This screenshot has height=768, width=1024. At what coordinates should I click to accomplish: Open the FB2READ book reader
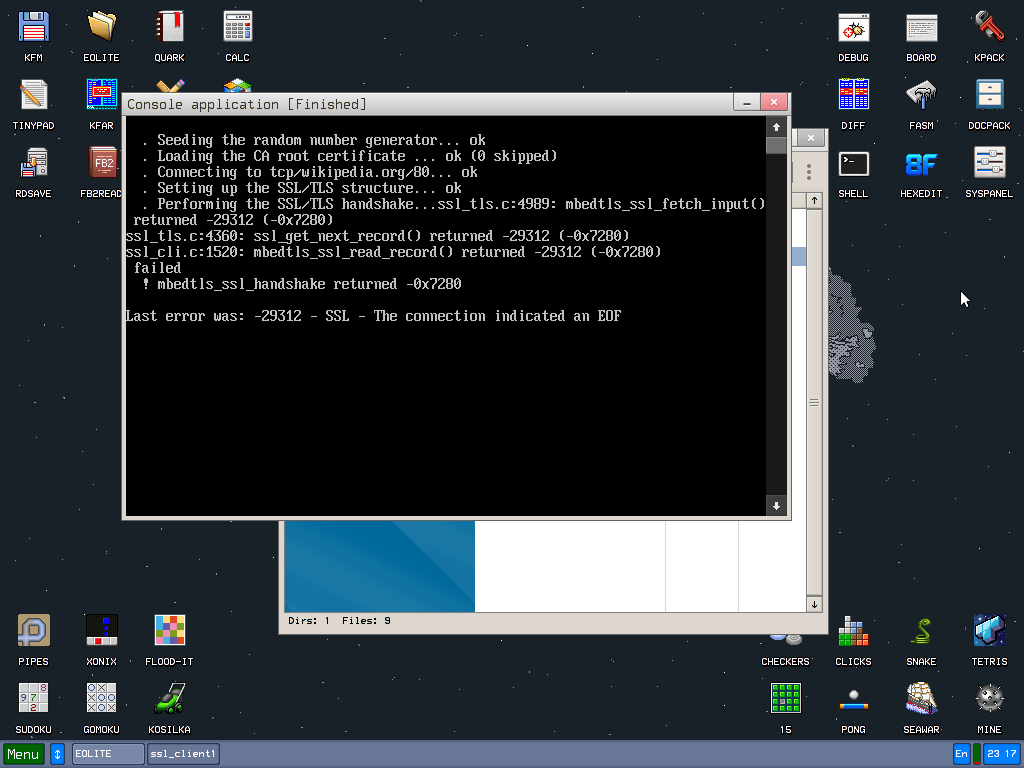point(101,165)
